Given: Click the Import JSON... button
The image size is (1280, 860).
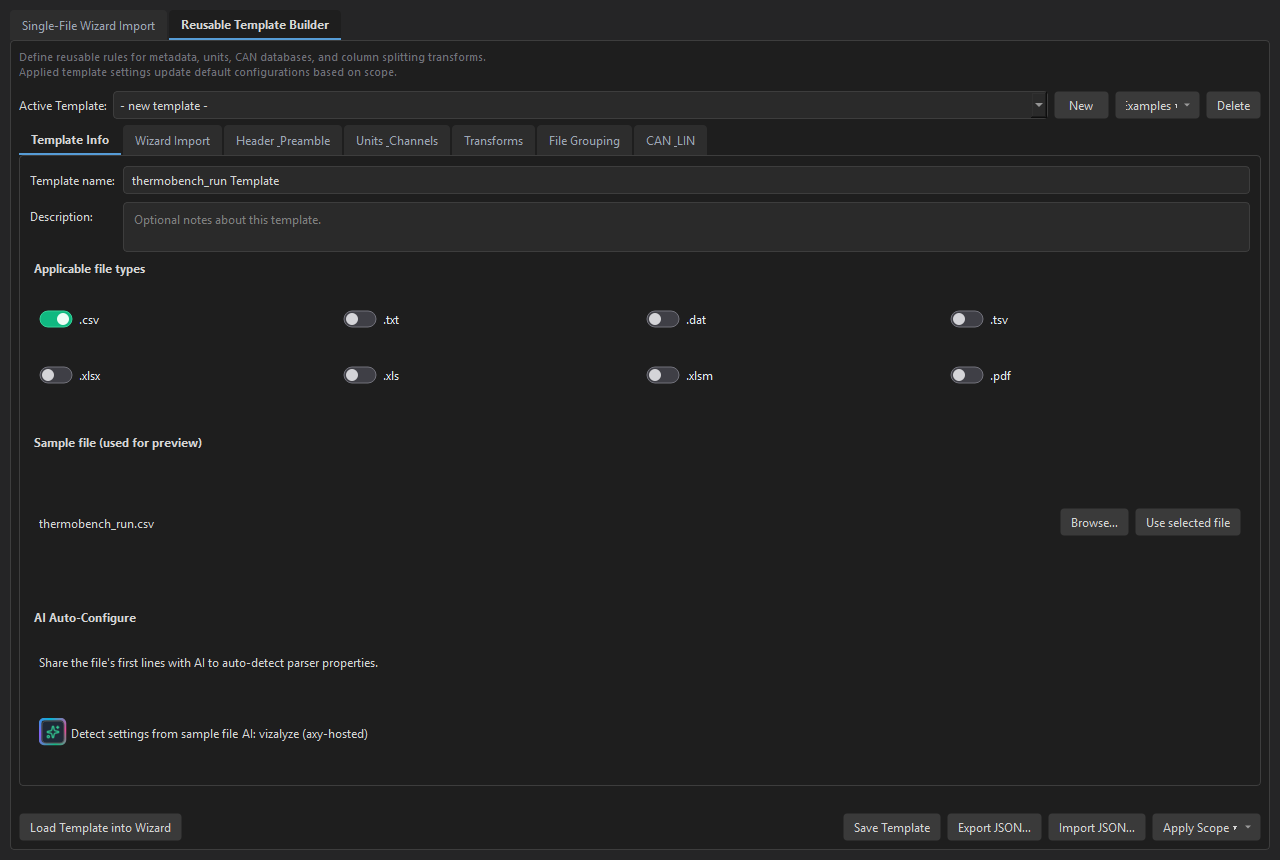Looking at the screenshot, I should (x=1097, y=827).
